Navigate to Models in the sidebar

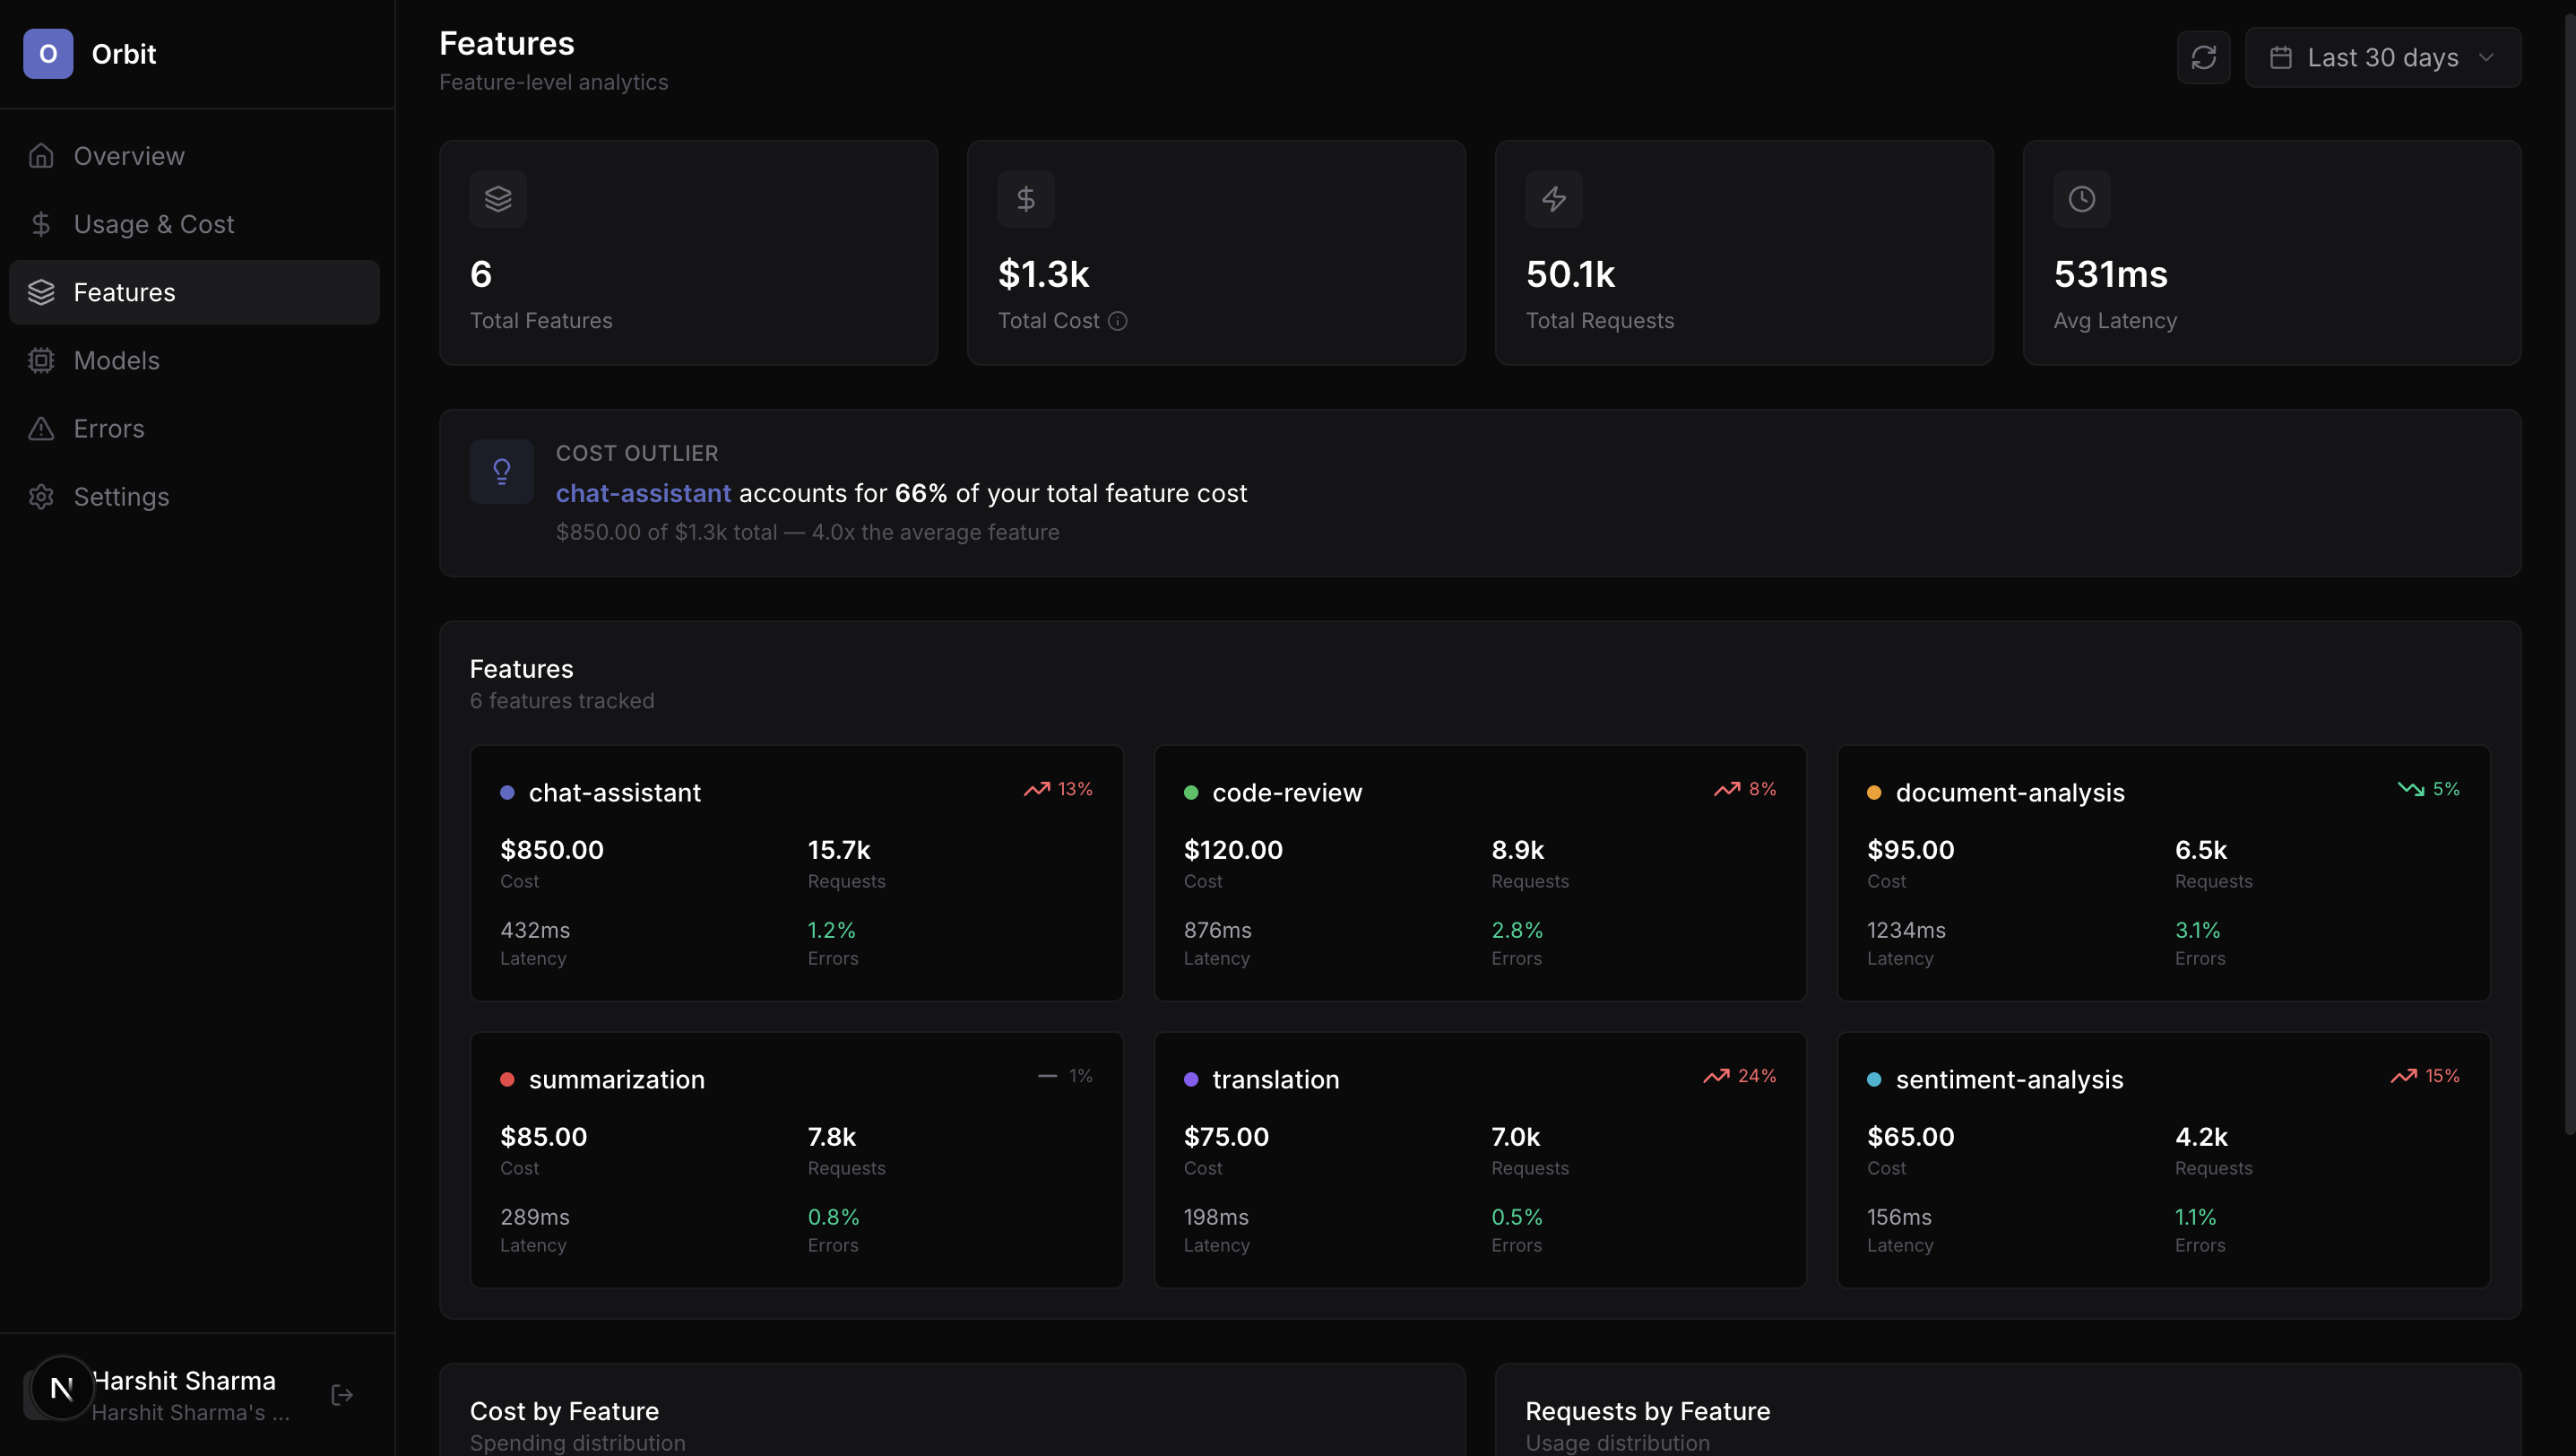coord(116,360)
